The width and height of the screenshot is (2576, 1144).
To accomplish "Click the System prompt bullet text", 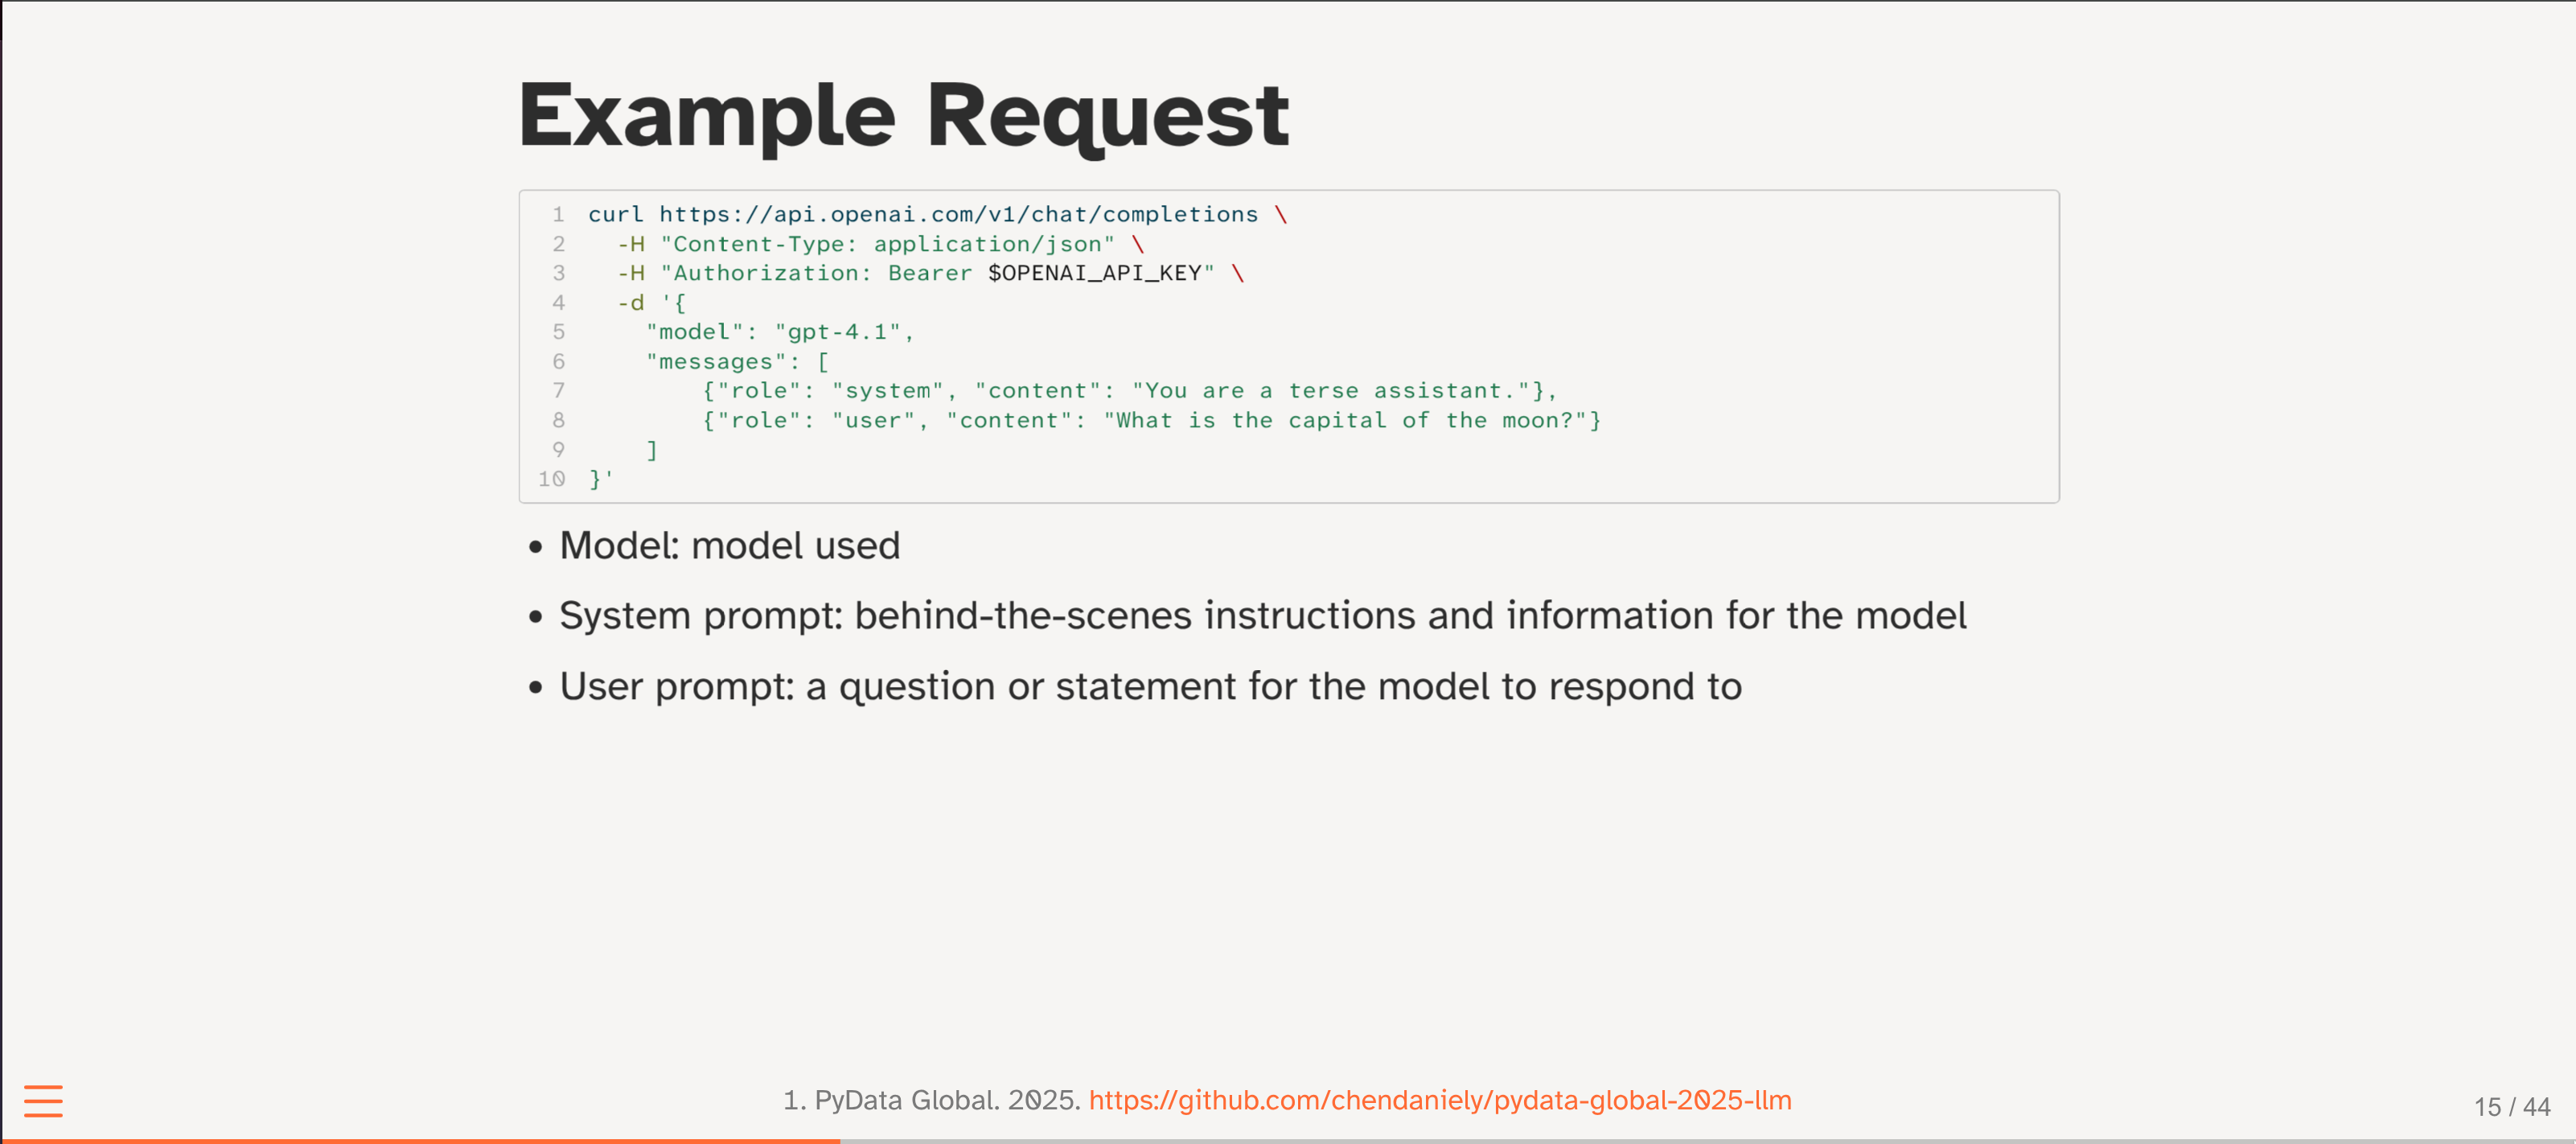I will (1262, 616).
